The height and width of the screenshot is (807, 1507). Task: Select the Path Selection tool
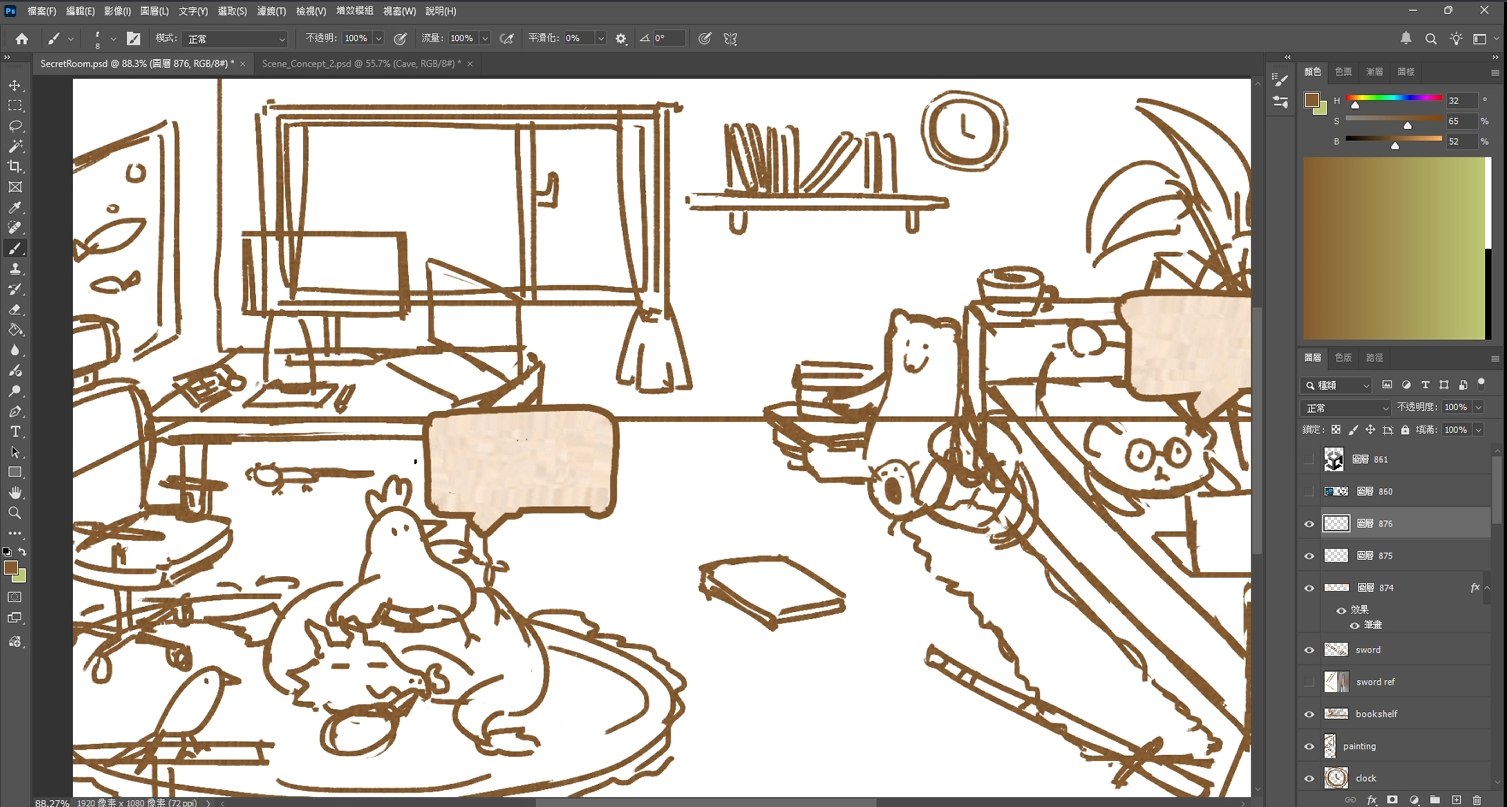click(x=15, y=452)
